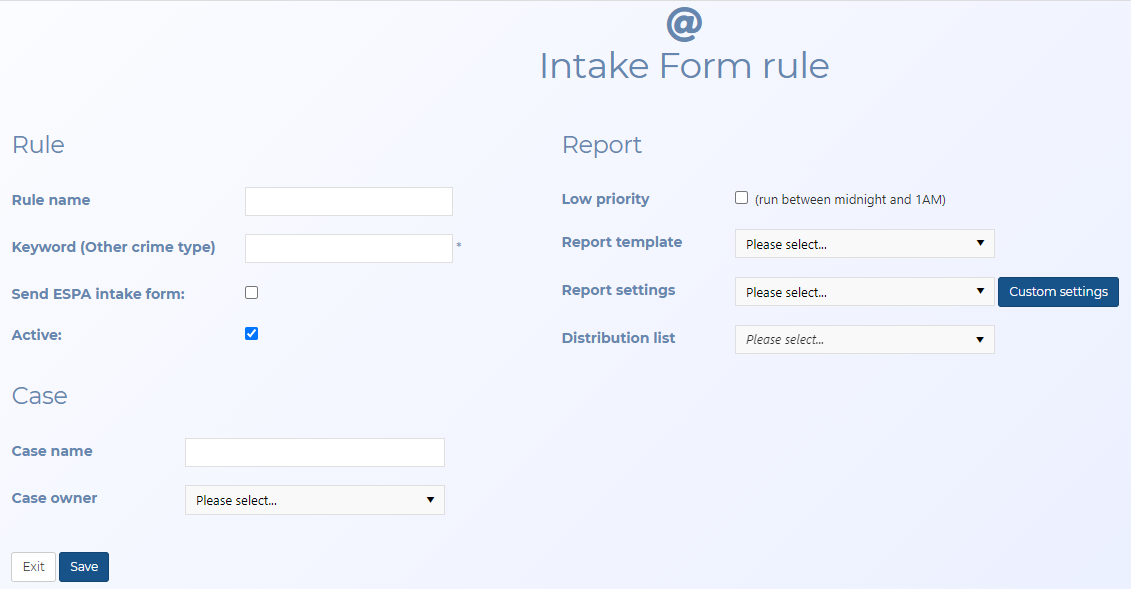The height and width of the screenshot is (589, 1131).
Task: Expand the Report settings dropdown
Action: point(864,292)
